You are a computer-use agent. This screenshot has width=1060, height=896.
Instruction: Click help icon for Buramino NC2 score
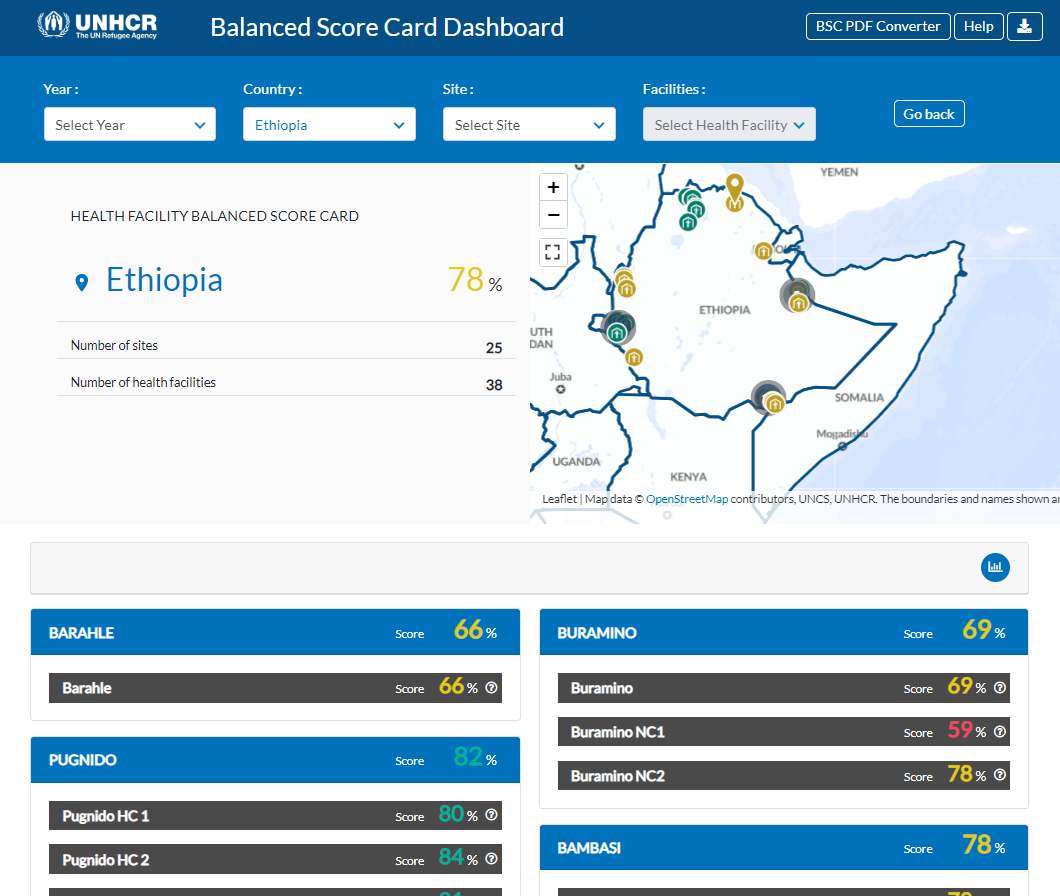1000,776
